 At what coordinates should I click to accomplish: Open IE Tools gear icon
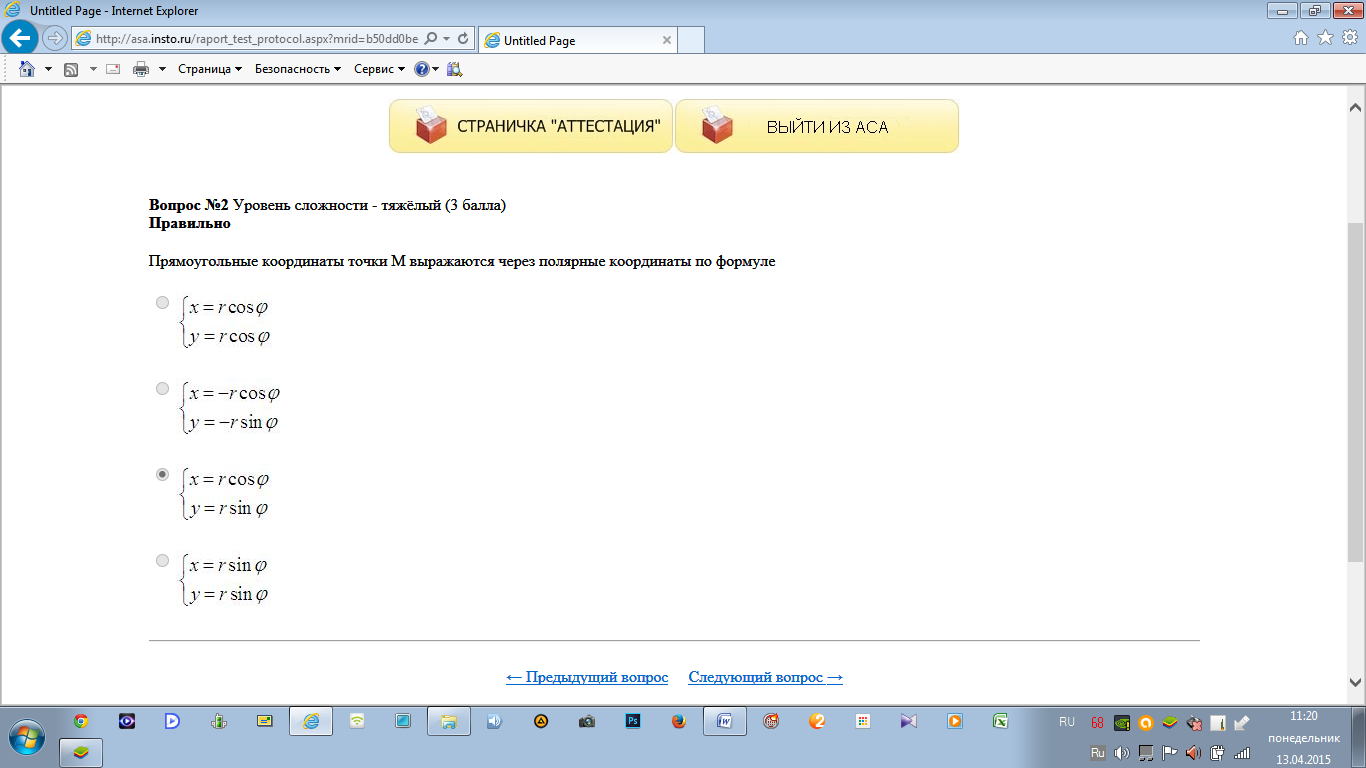pos(1349,38)
